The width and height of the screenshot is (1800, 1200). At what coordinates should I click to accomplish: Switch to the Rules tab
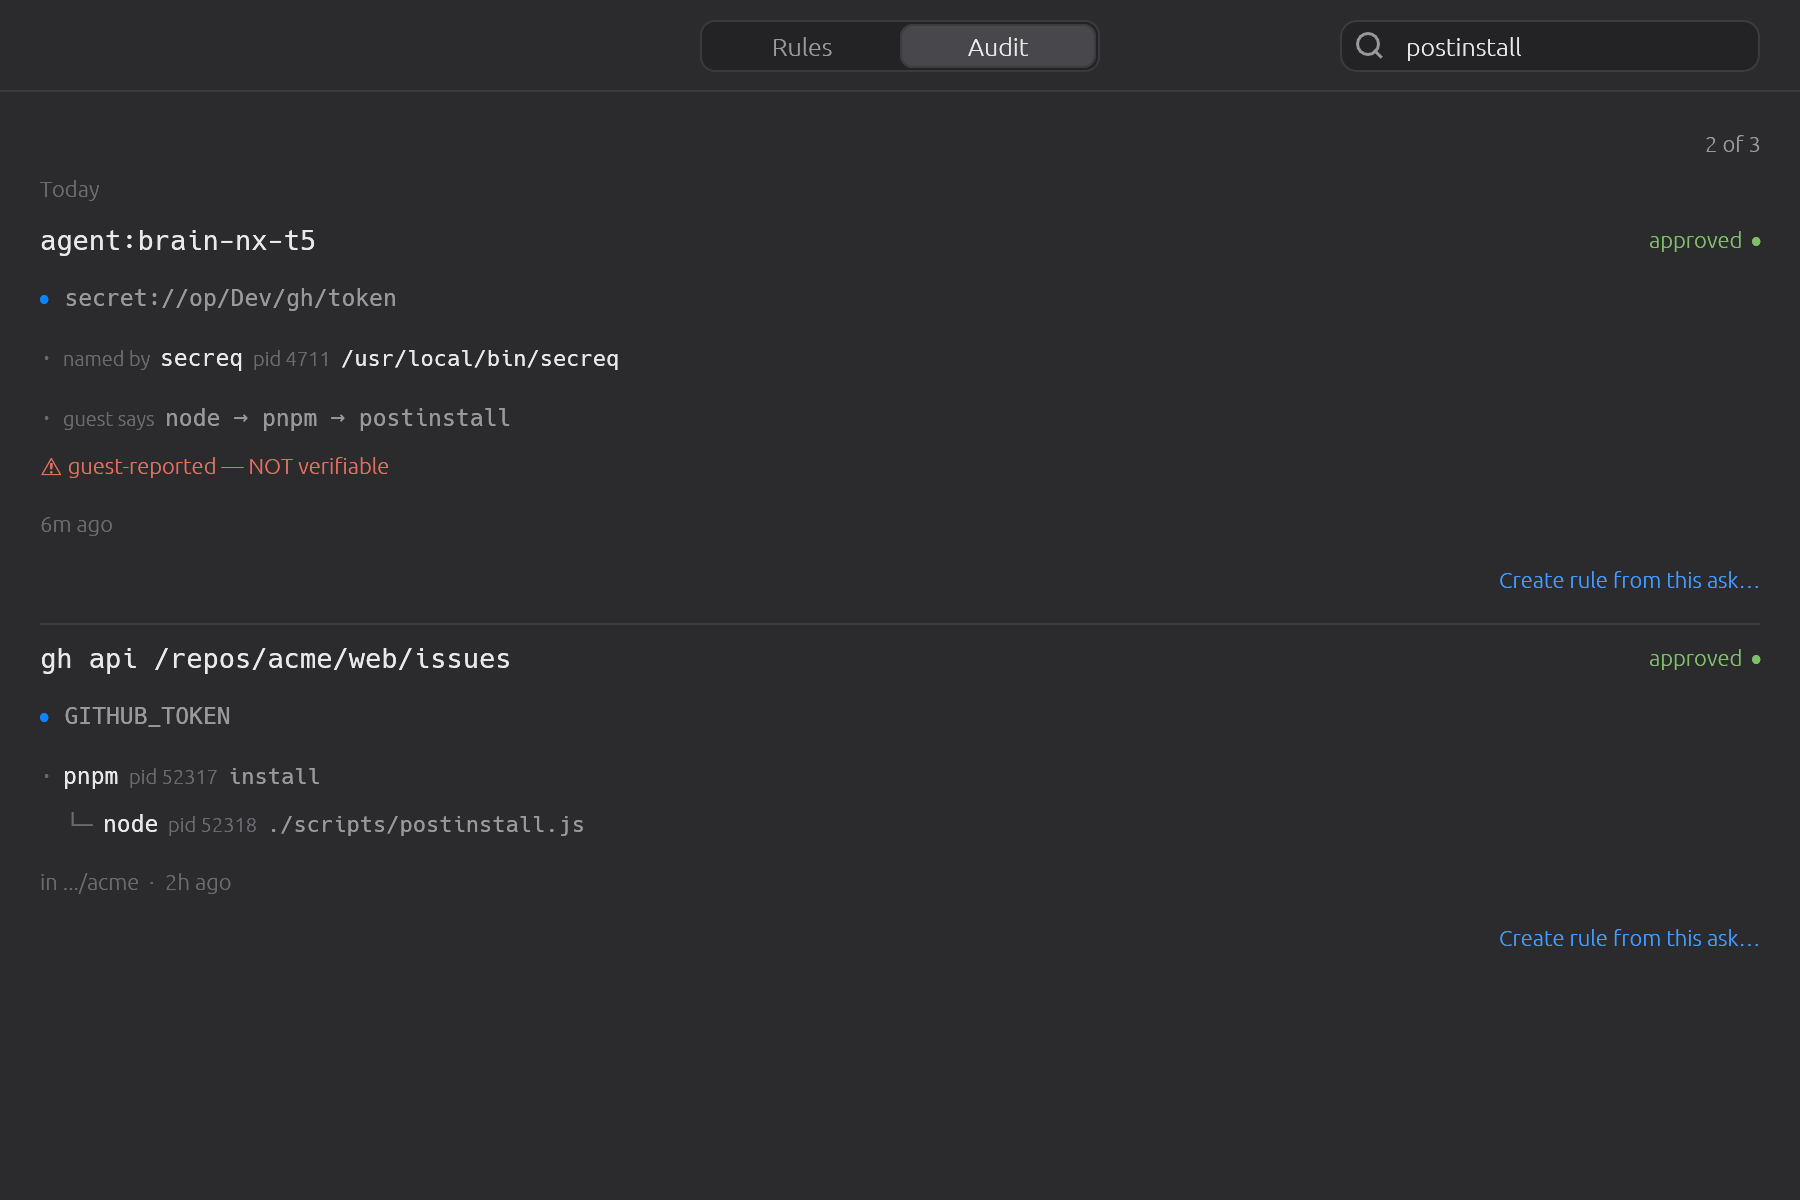point(802,47)
